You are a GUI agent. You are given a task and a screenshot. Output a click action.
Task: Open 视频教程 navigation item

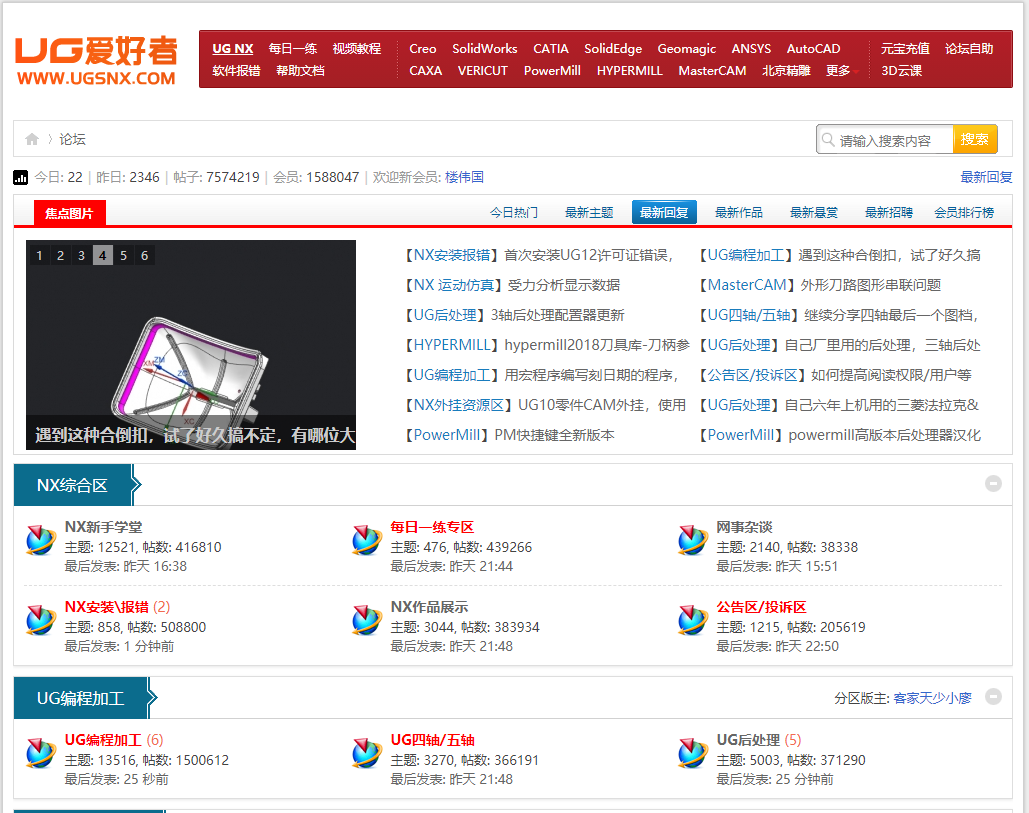[357, 49]
